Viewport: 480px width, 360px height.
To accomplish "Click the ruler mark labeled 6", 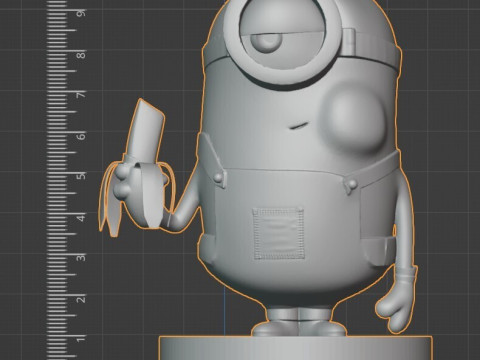I will tap(82, 136).
